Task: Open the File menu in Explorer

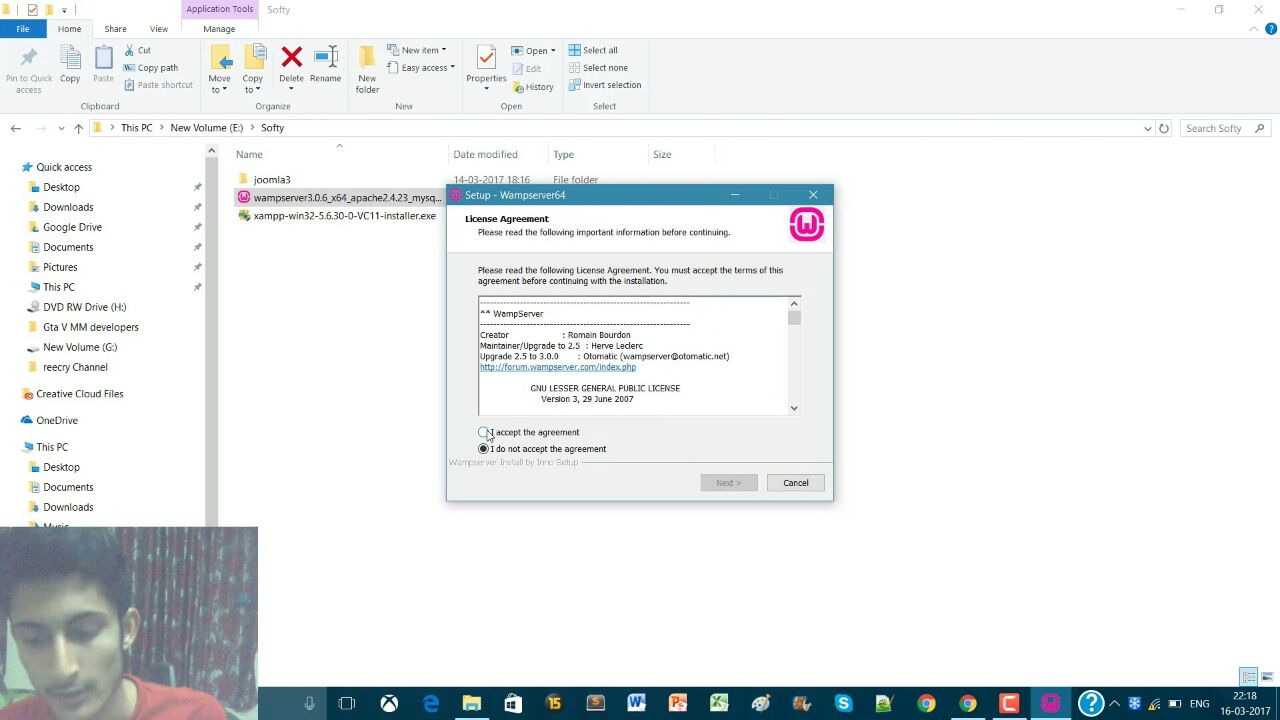Action: [22, 29]
